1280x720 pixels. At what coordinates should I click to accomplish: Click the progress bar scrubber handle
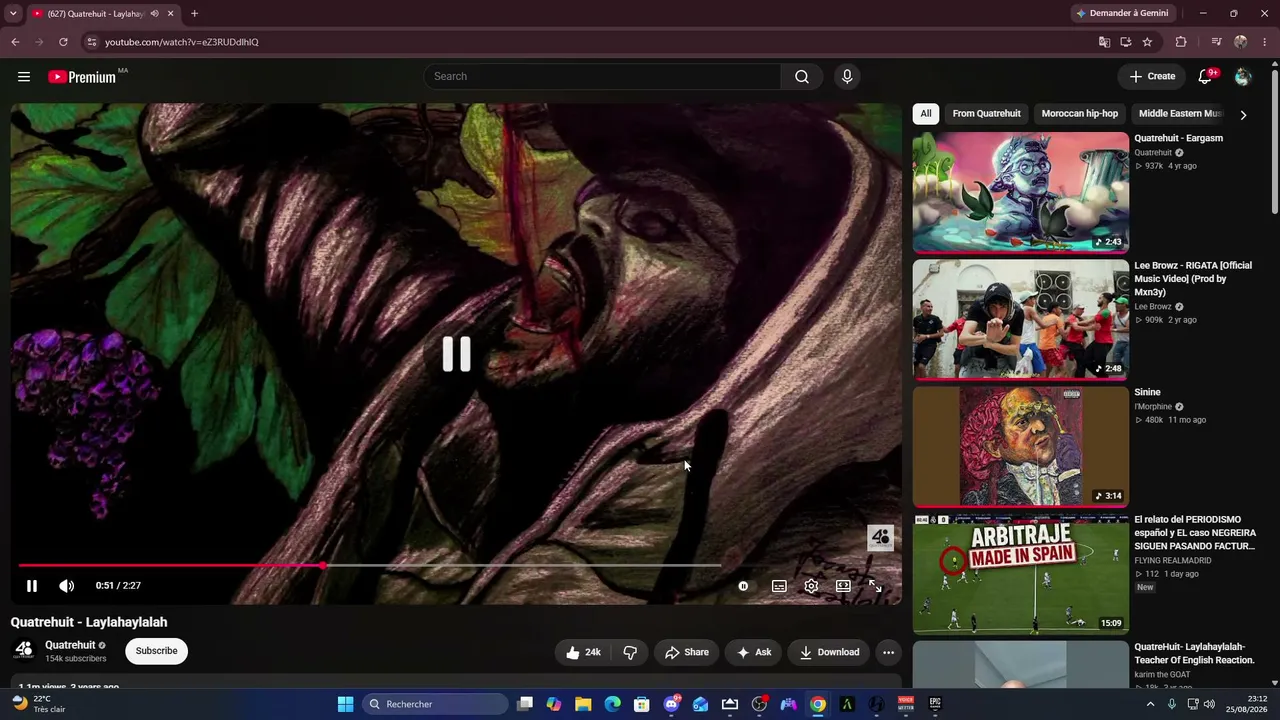322,566
